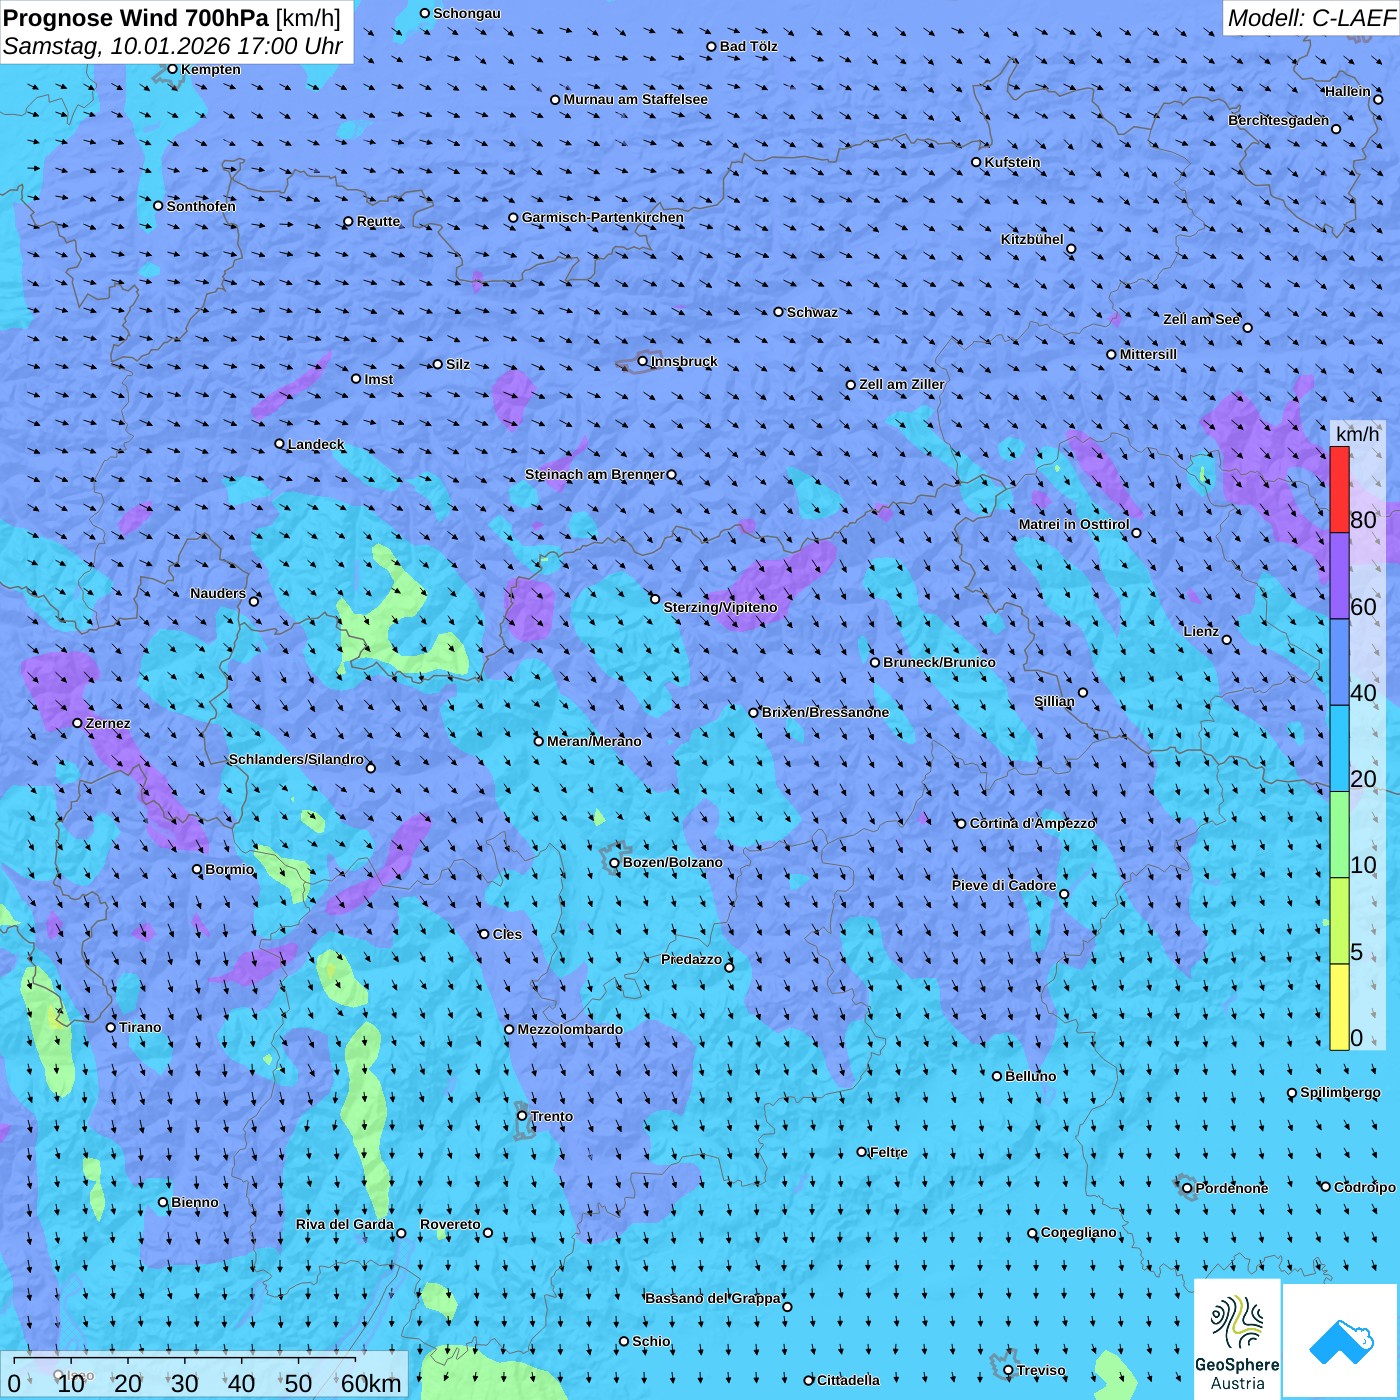Click the date 'Samstag, 10.01.2026 17:00 Uhr'
This screenshot has height=1400, width=1400.
[173, 46]
